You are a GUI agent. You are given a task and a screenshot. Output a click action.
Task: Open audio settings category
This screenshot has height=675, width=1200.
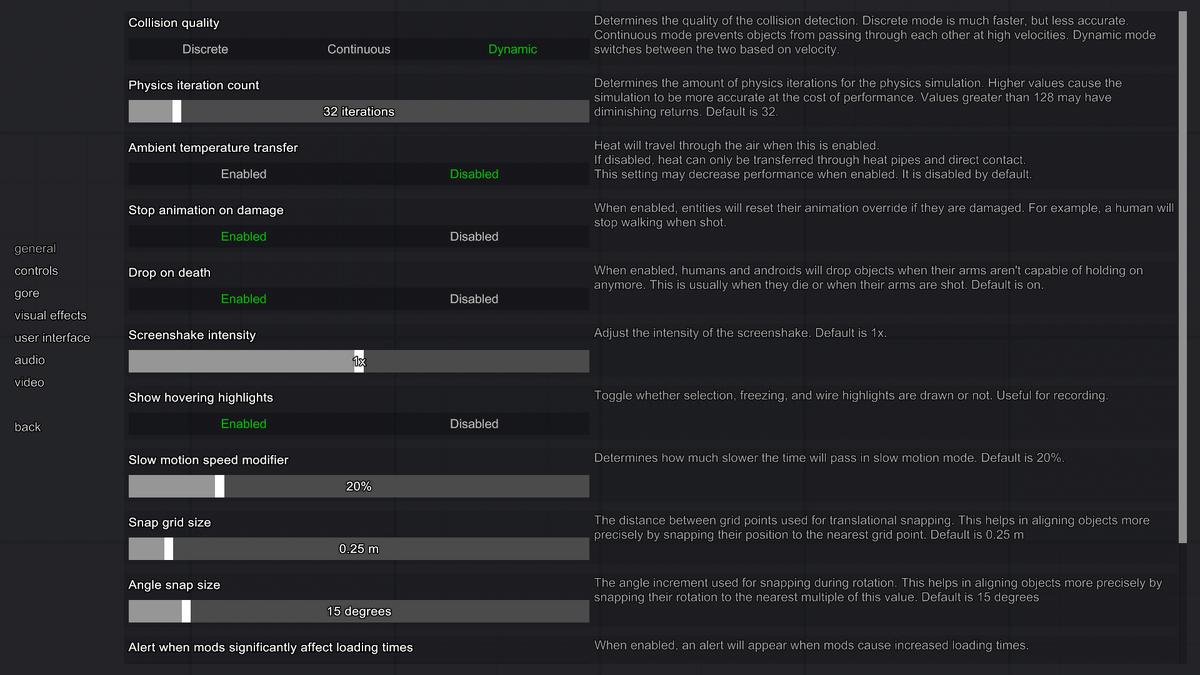(29, 360)
